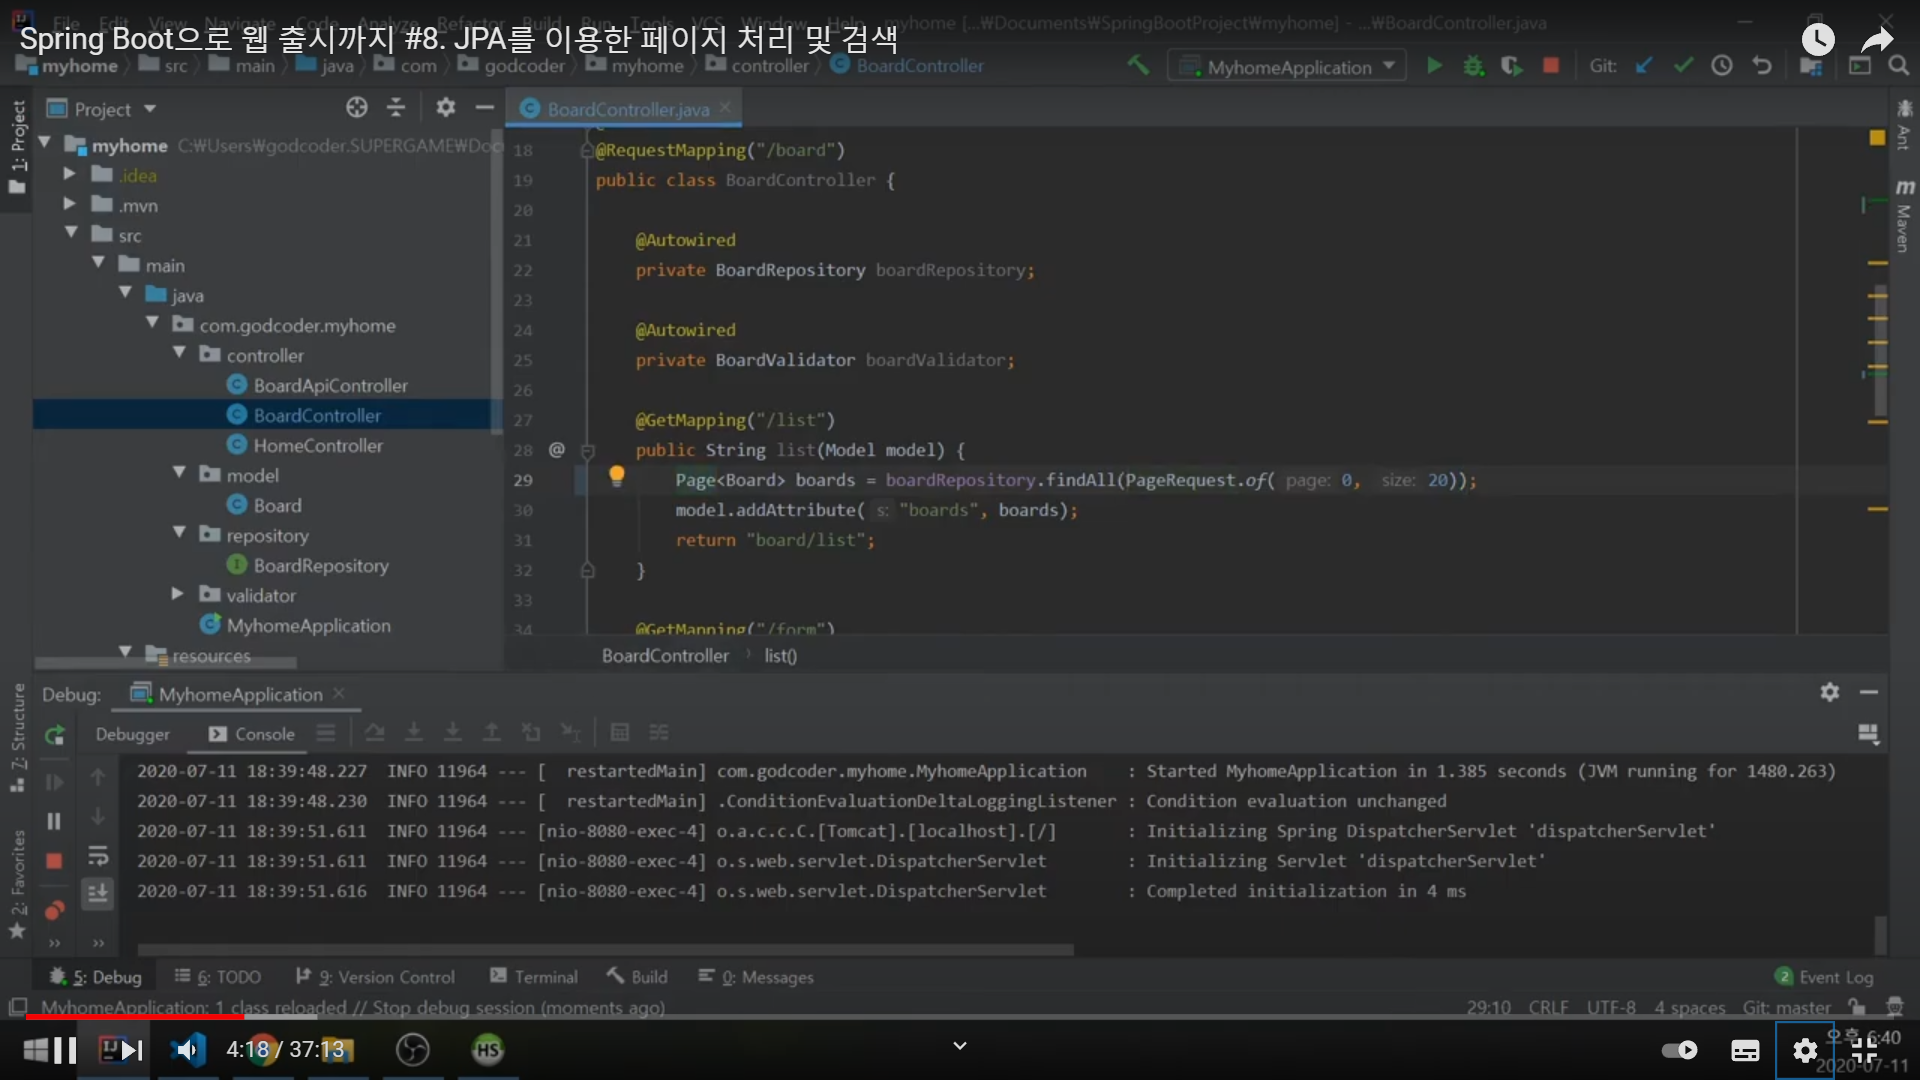Click the list() breadcrumb
1920x1080 pixels.
click(x=780, y=656)
